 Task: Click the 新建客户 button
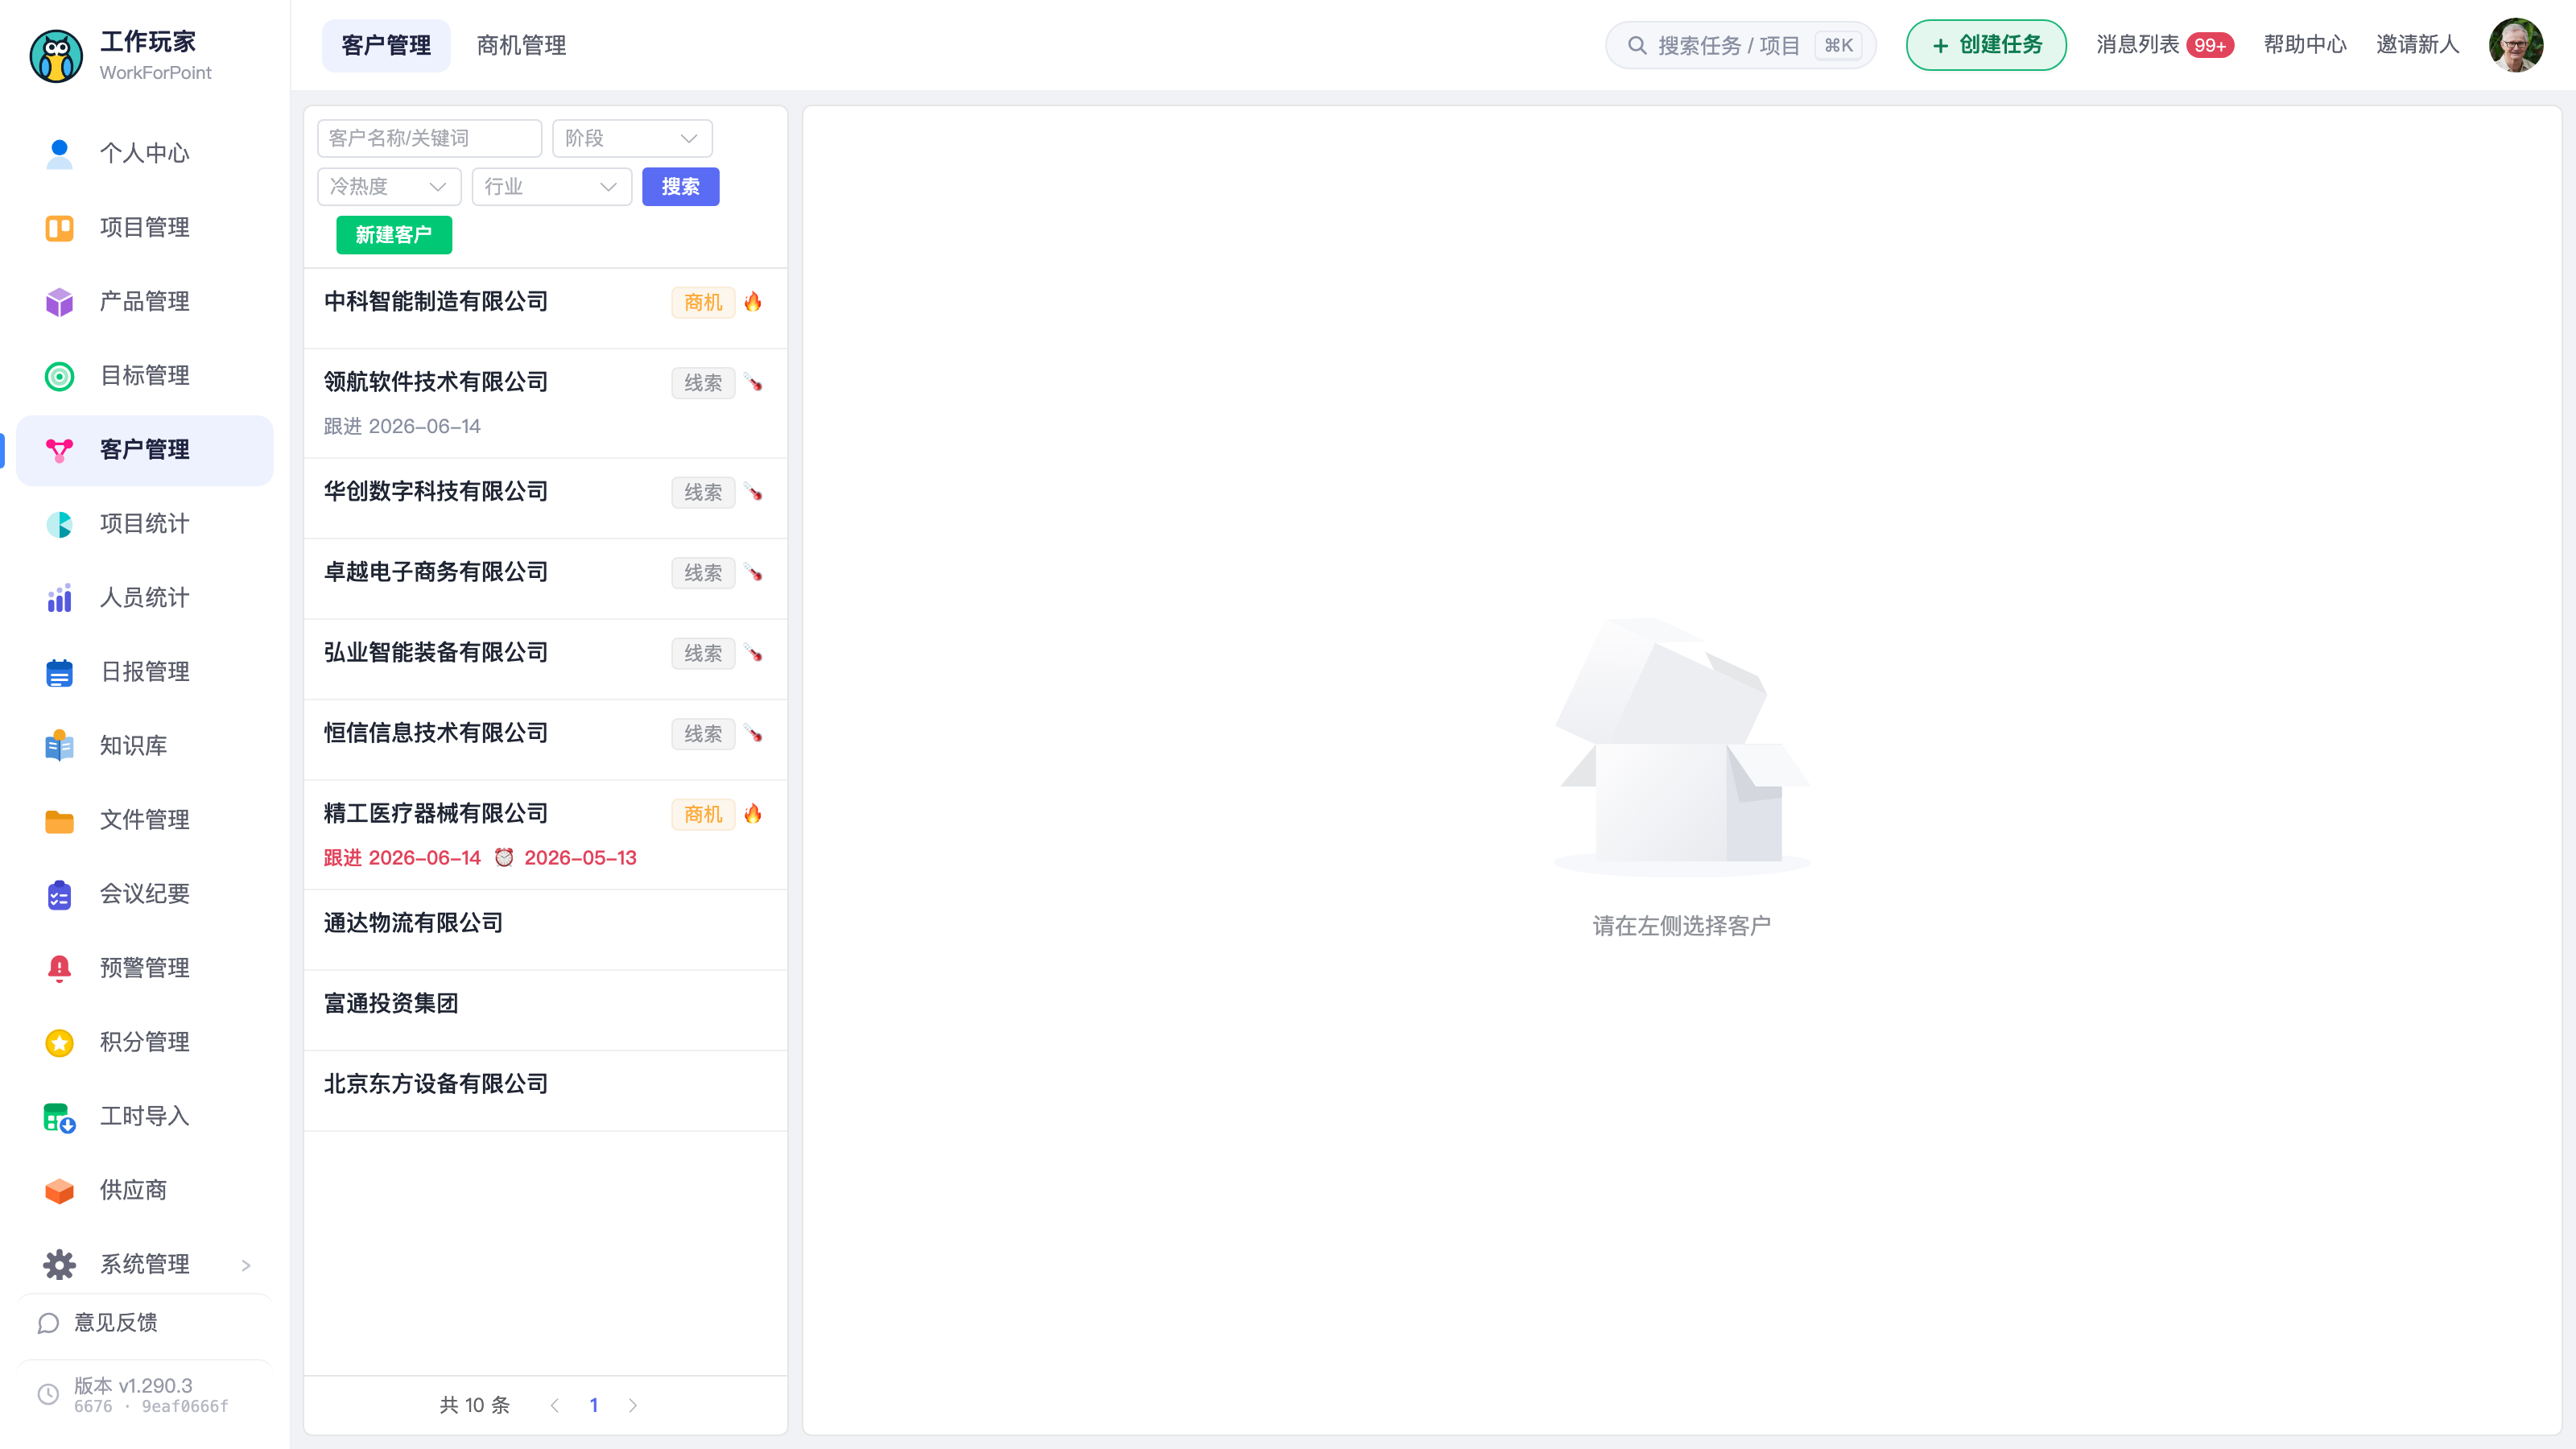pyautogui.click(x=394, y=235)
